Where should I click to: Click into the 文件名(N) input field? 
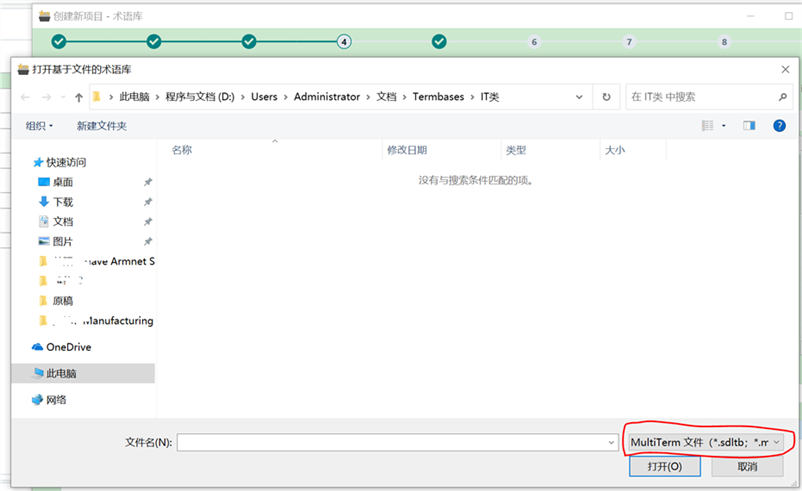pos(391,442)
